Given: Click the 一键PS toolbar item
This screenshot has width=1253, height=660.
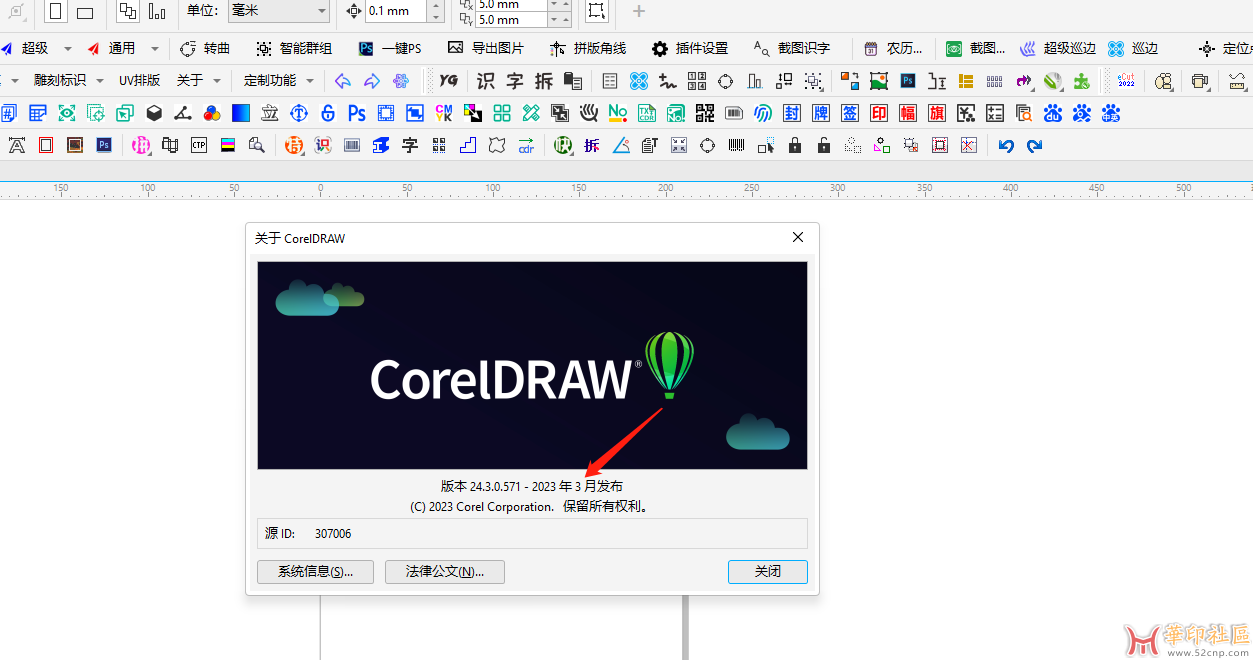Looking at the screenshot, I should tap(390, 48).
